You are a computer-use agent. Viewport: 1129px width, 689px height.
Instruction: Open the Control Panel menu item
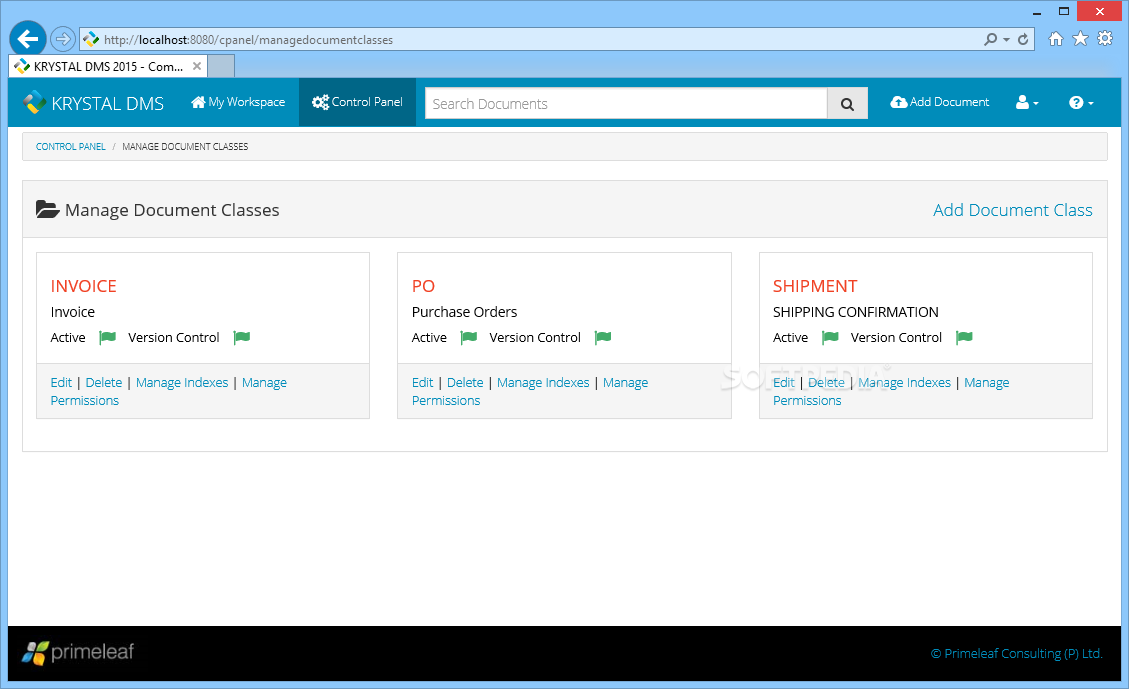pos(357,102)
